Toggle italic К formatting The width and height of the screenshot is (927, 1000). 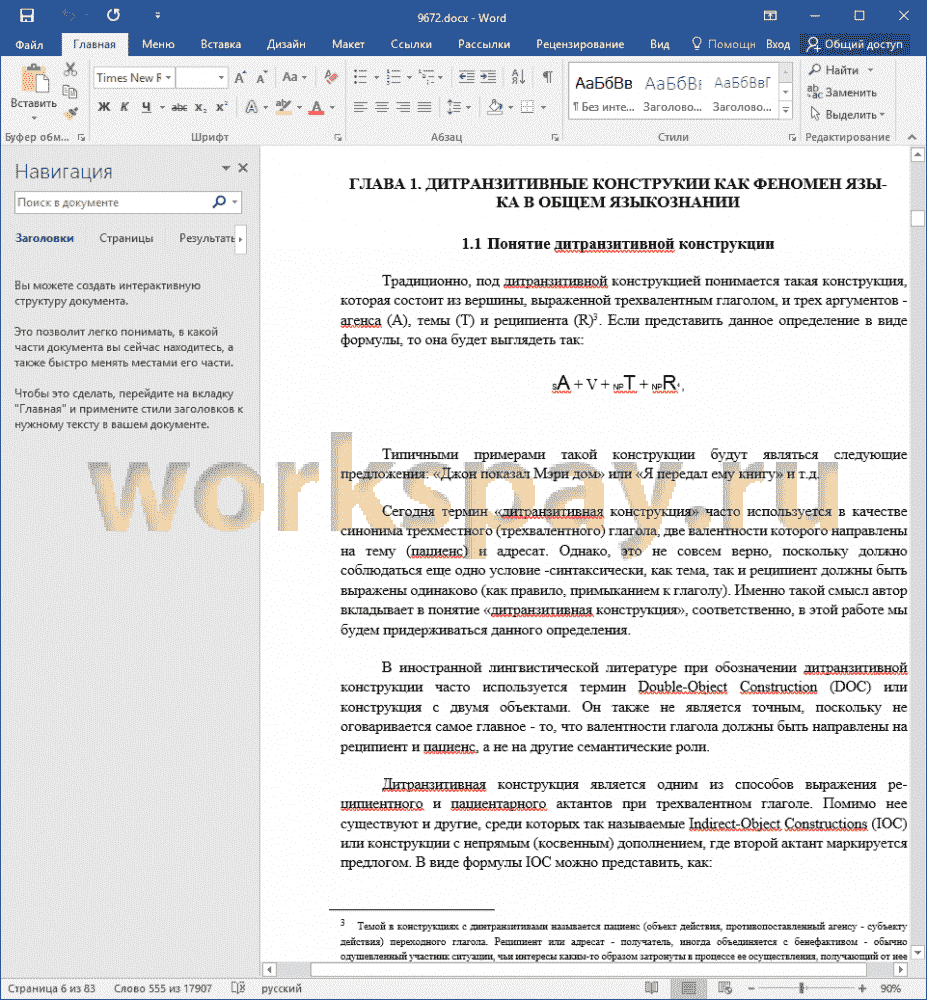pos(124,107)
